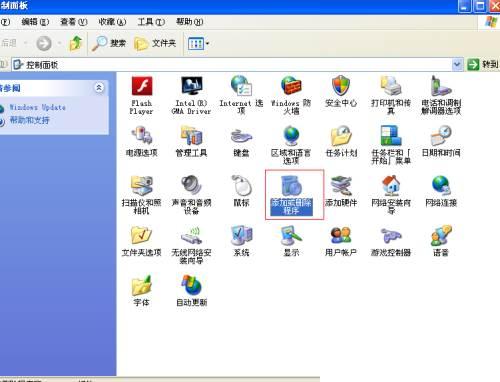
Task: Click the 转到 go button
Action: [484, 64]
